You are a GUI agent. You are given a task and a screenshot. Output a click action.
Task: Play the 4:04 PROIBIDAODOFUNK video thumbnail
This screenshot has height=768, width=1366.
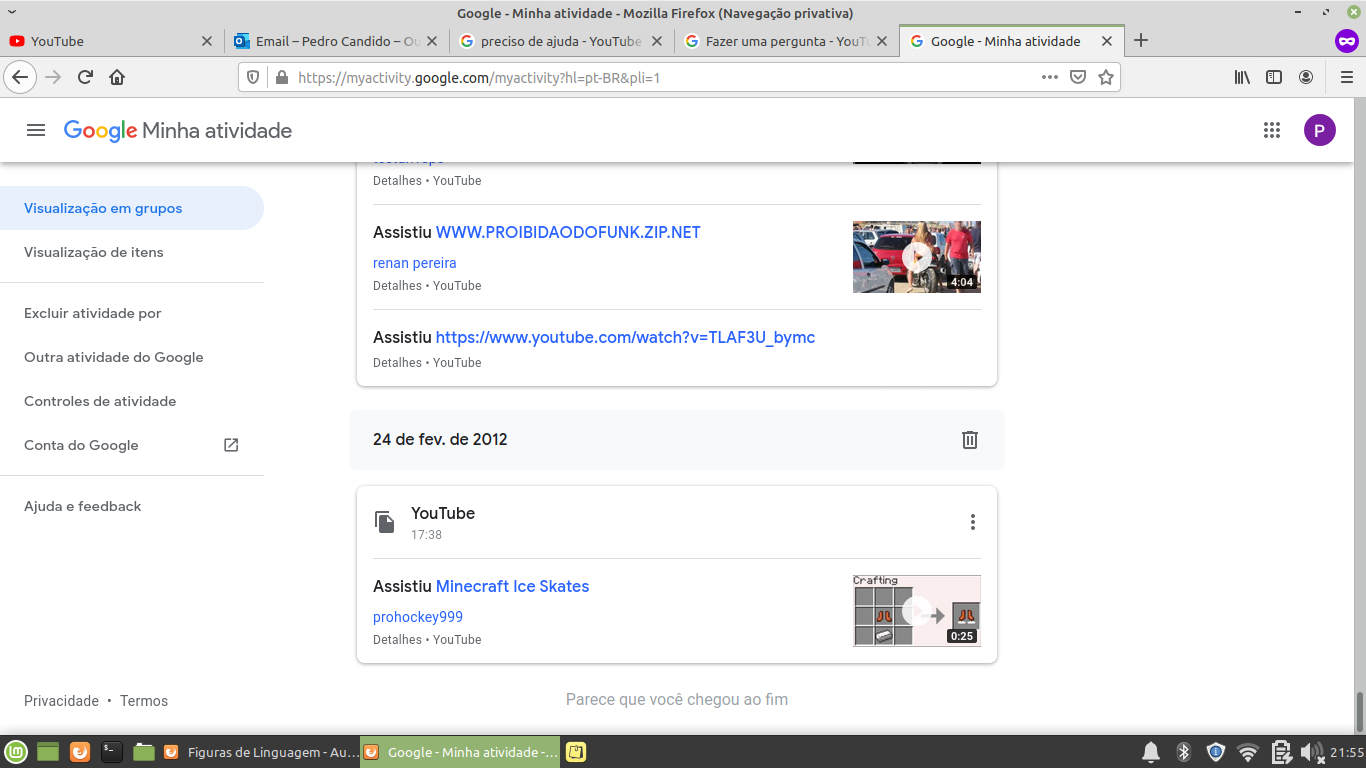point(917,257)
